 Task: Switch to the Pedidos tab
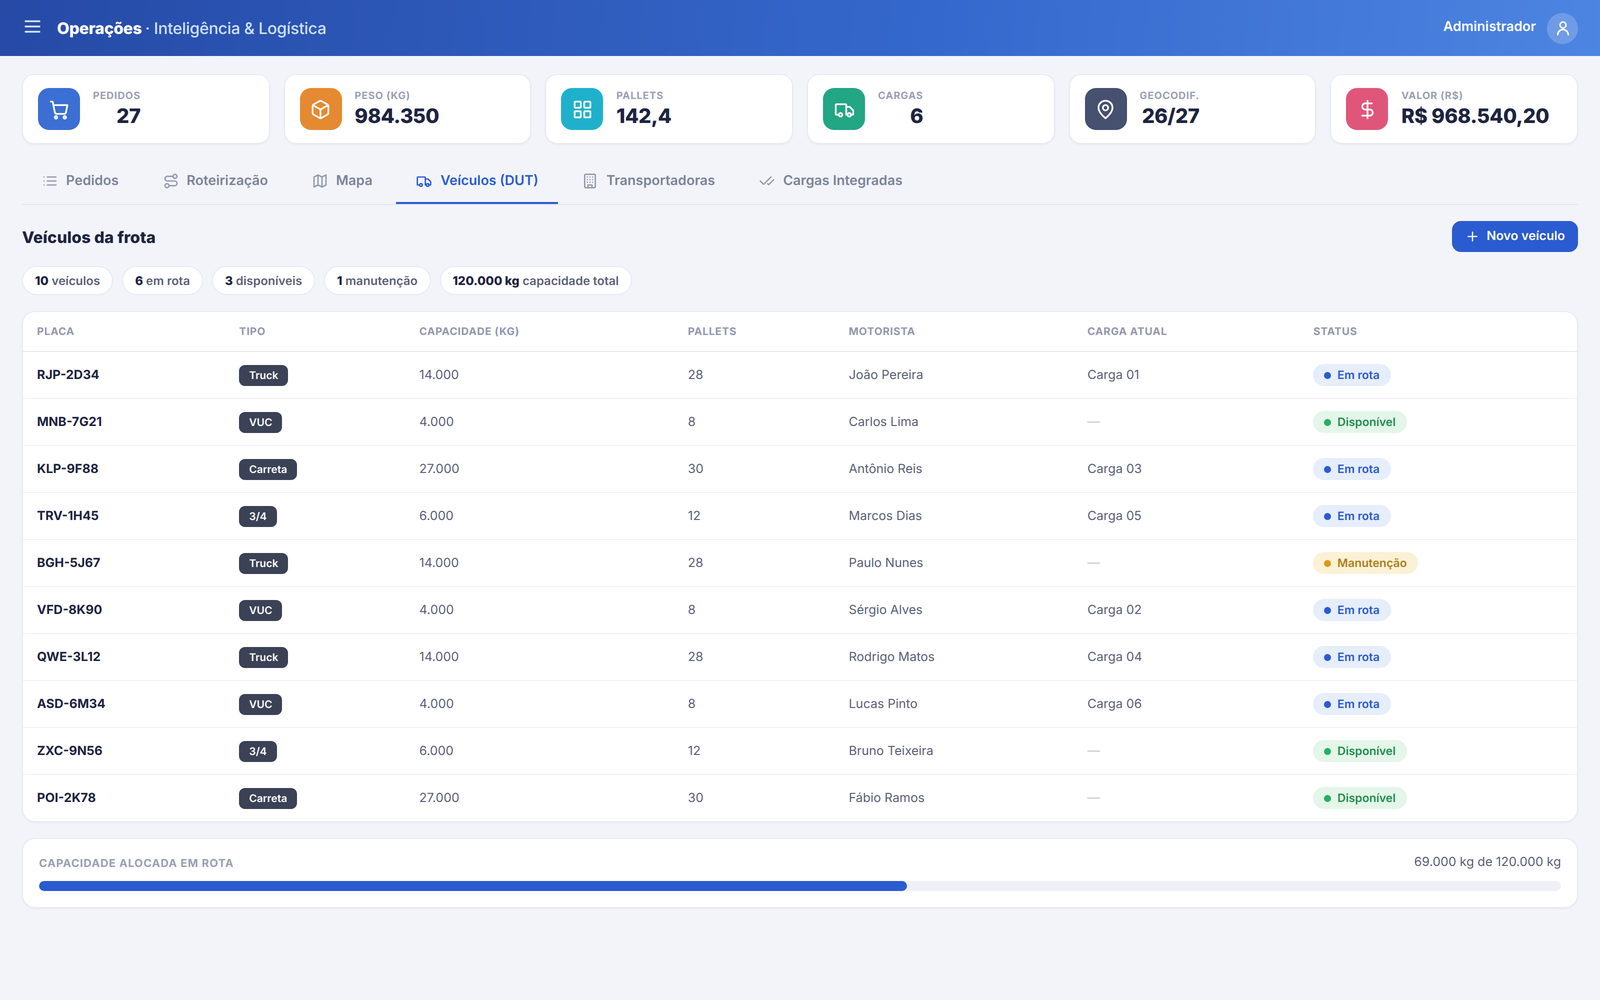(x=80, y=181)
